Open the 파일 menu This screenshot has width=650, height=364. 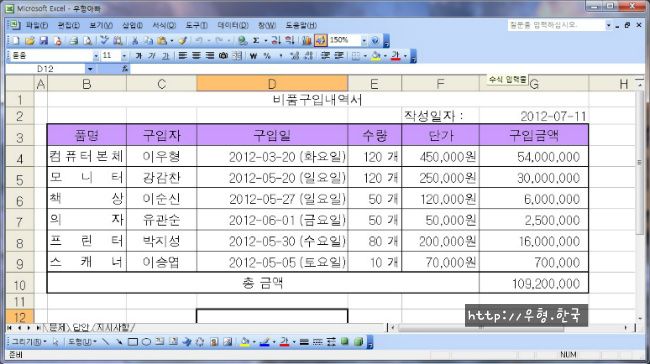(37, 25)
